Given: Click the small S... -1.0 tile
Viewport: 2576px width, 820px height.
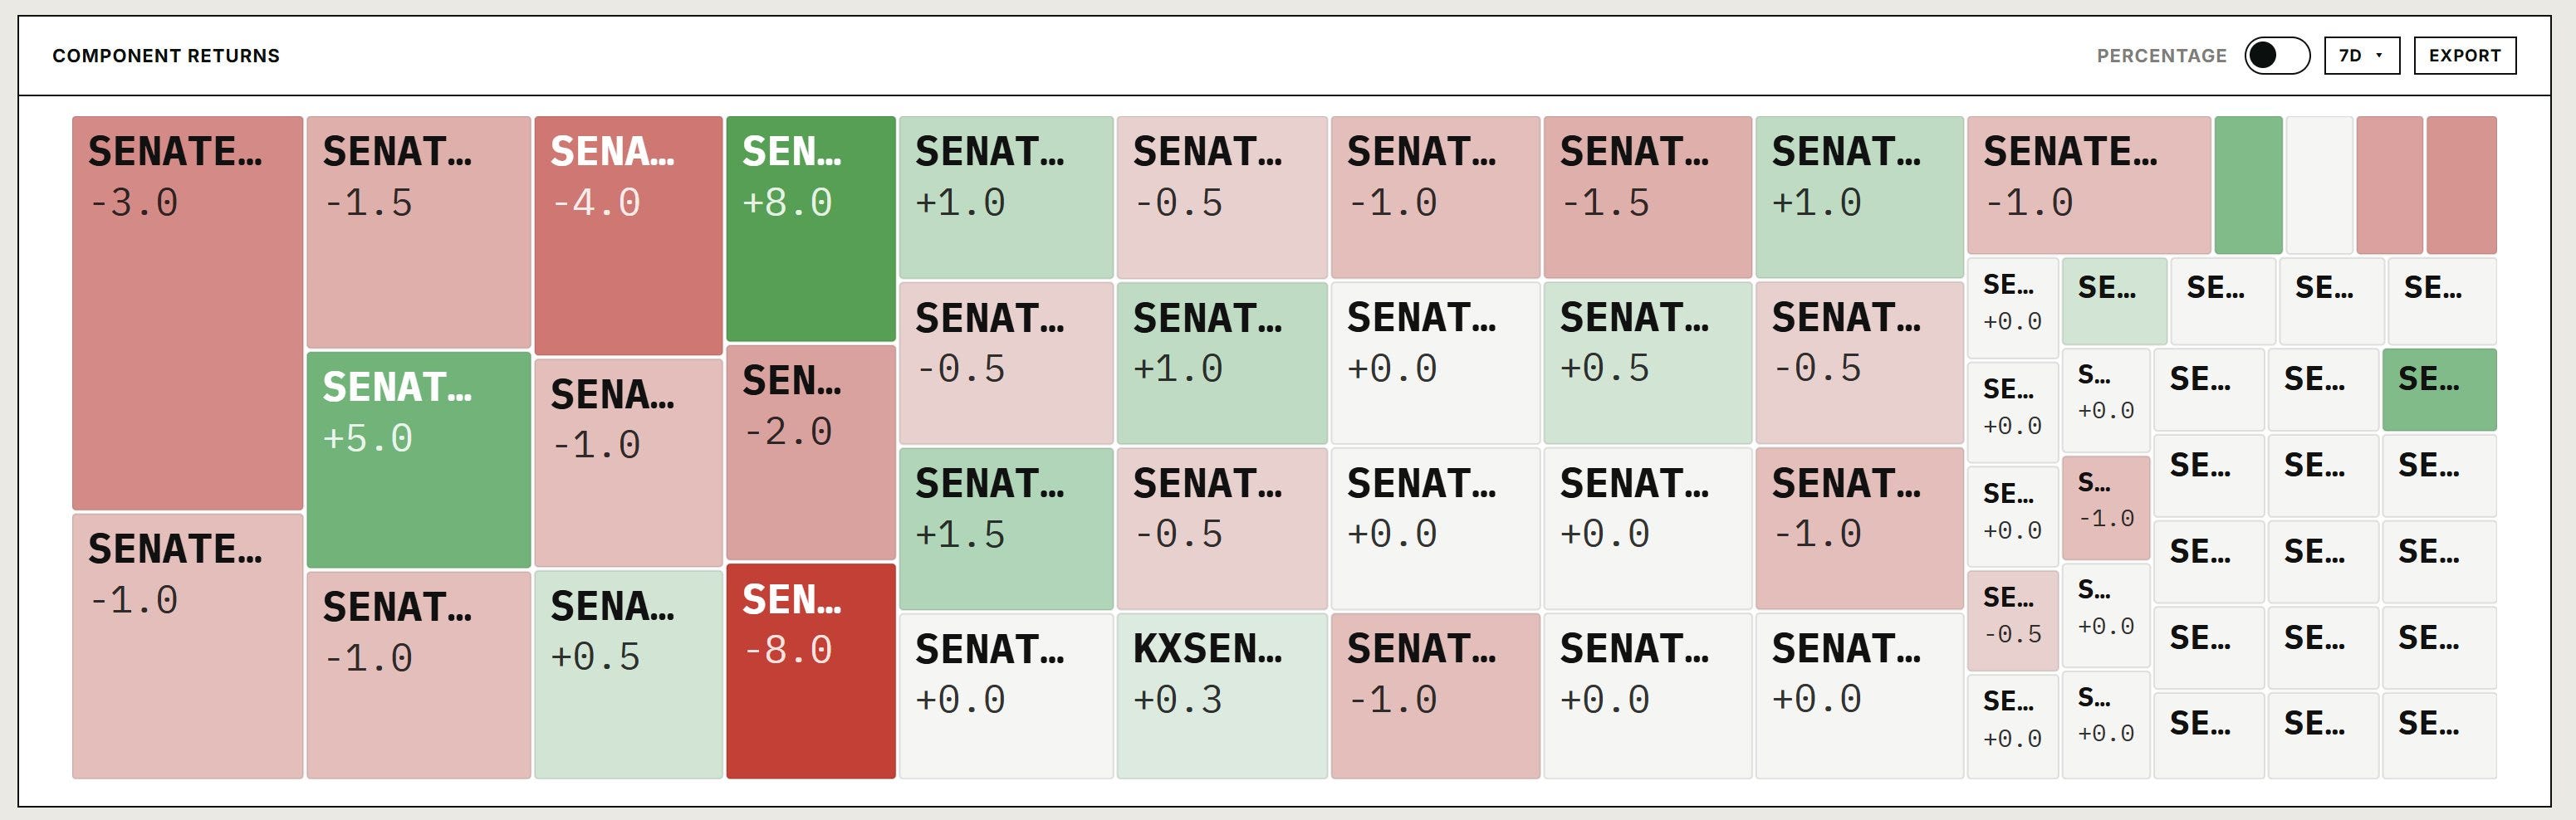Looking at the screenshot, I should click(2105, 508).
